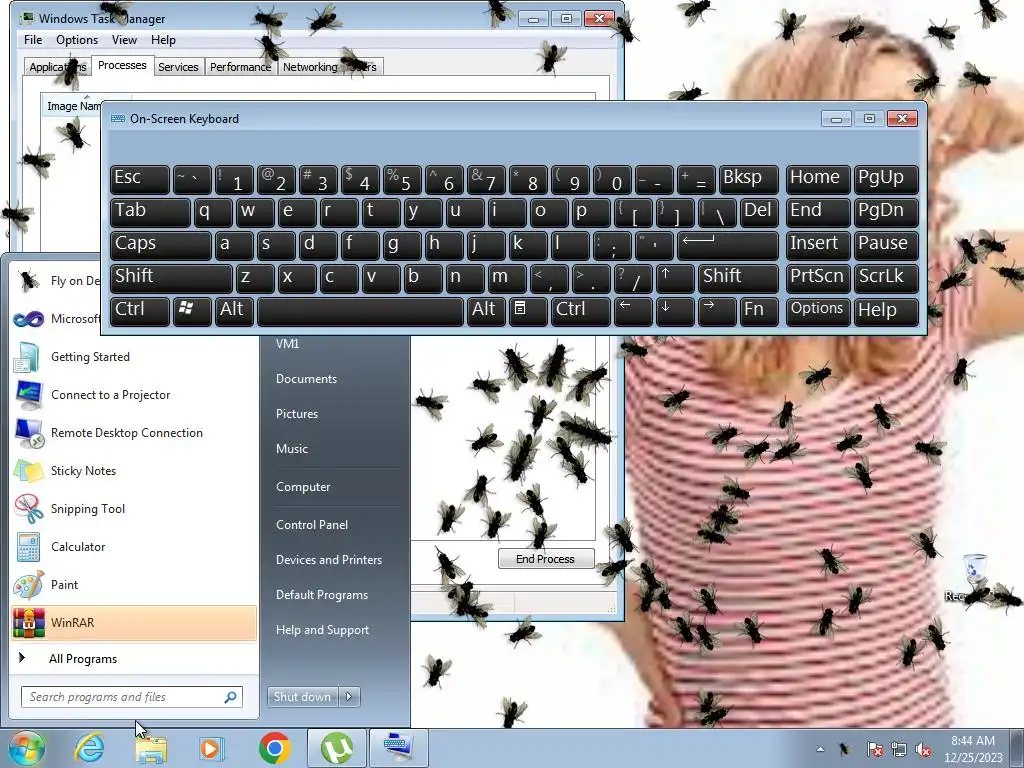The height and width of the screenshot is (768, 1024).
Task: Click the Options key on the keyboard
Action: (818, 311)
